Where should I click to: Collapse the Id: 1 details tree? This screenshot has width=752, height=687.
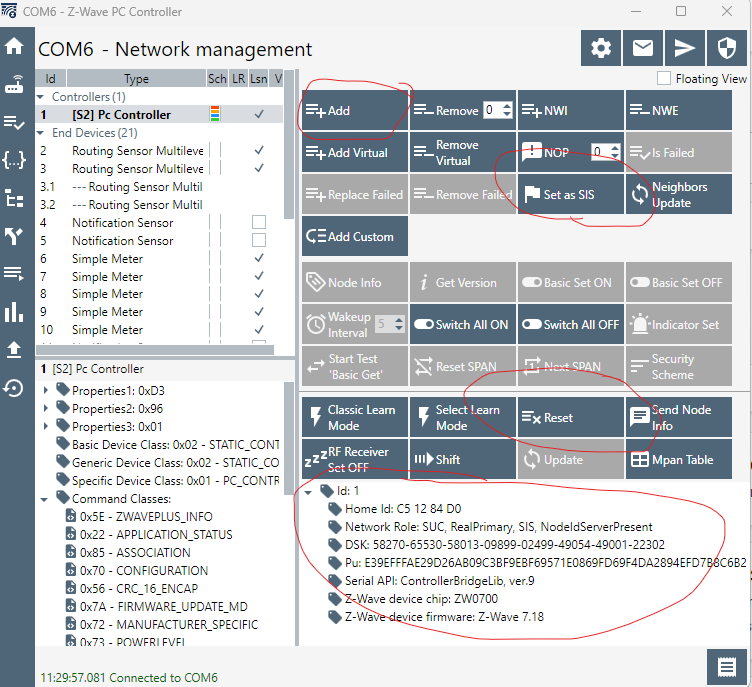pyautogui.click(x=309, y=492)
